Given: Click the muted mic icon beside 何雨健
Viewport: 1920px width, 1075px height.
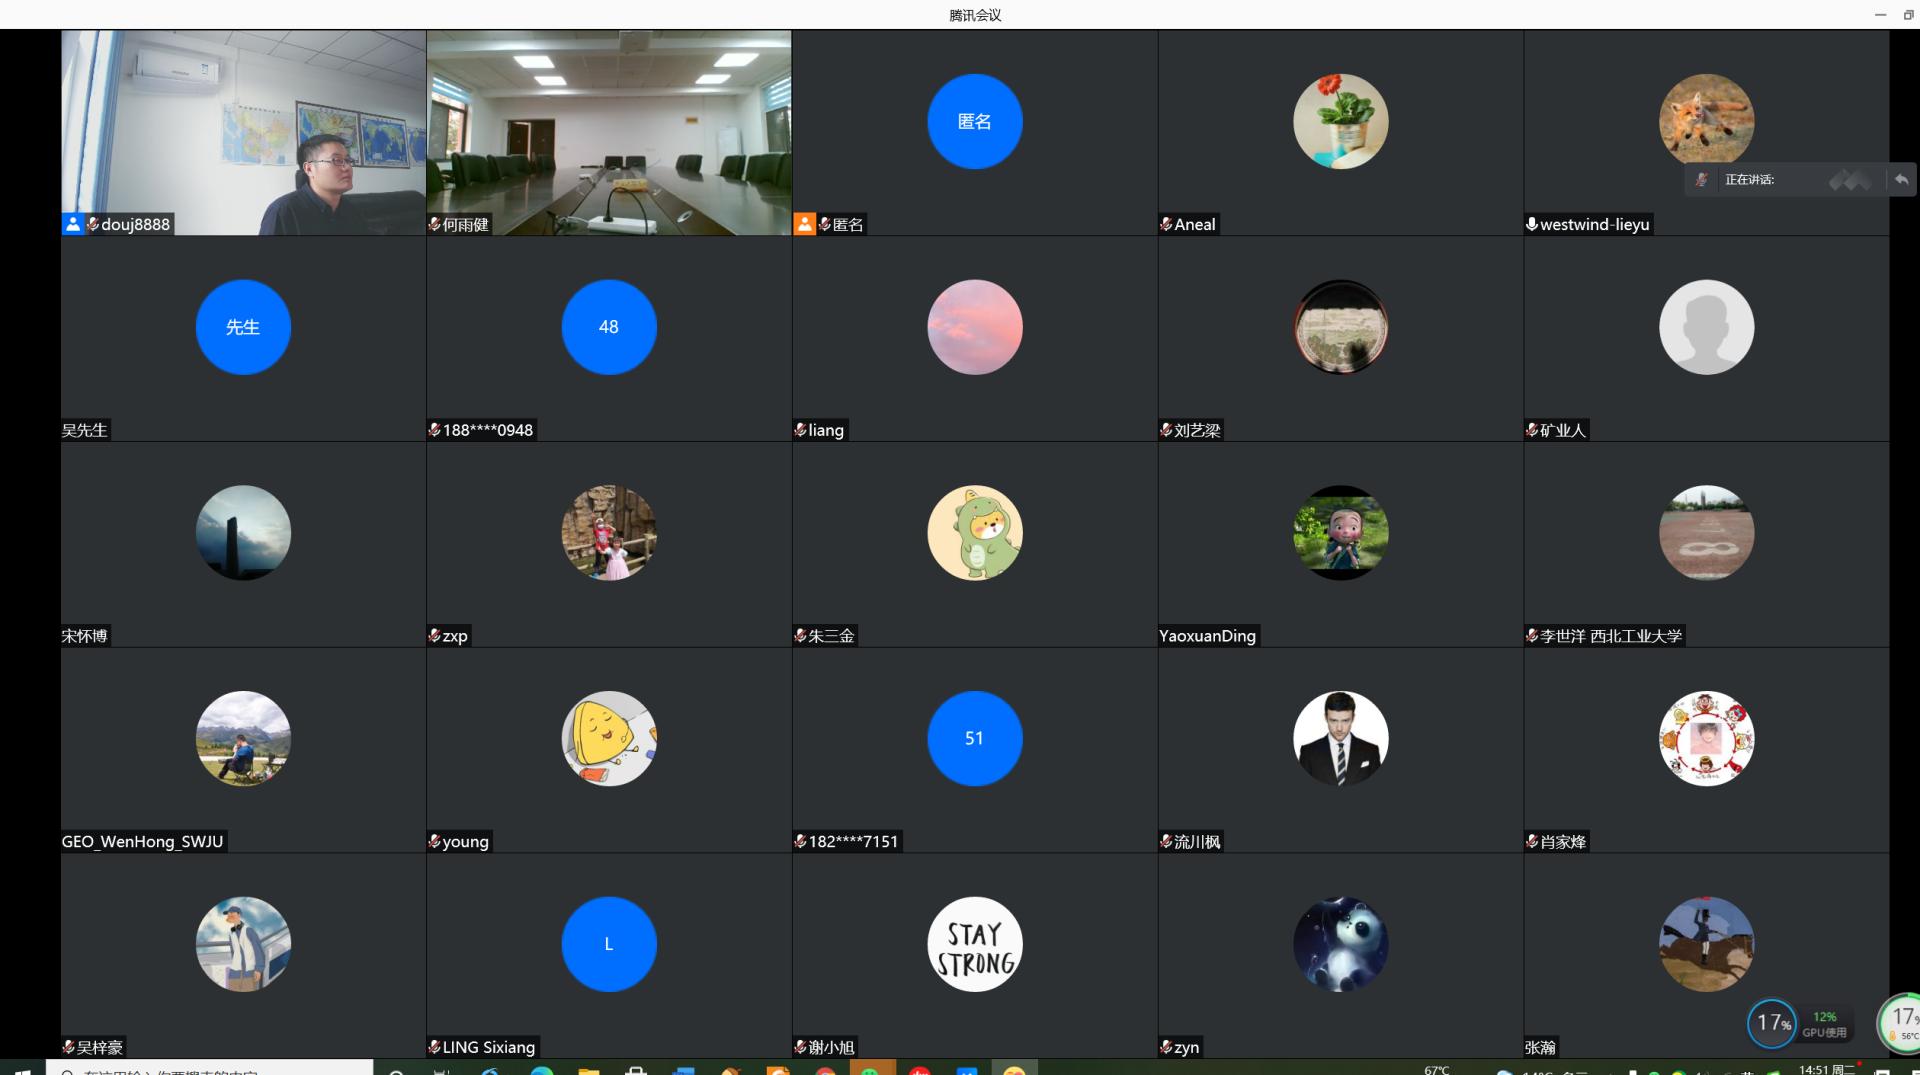Looking at the screenshot, I should click(x=435, y=224).
